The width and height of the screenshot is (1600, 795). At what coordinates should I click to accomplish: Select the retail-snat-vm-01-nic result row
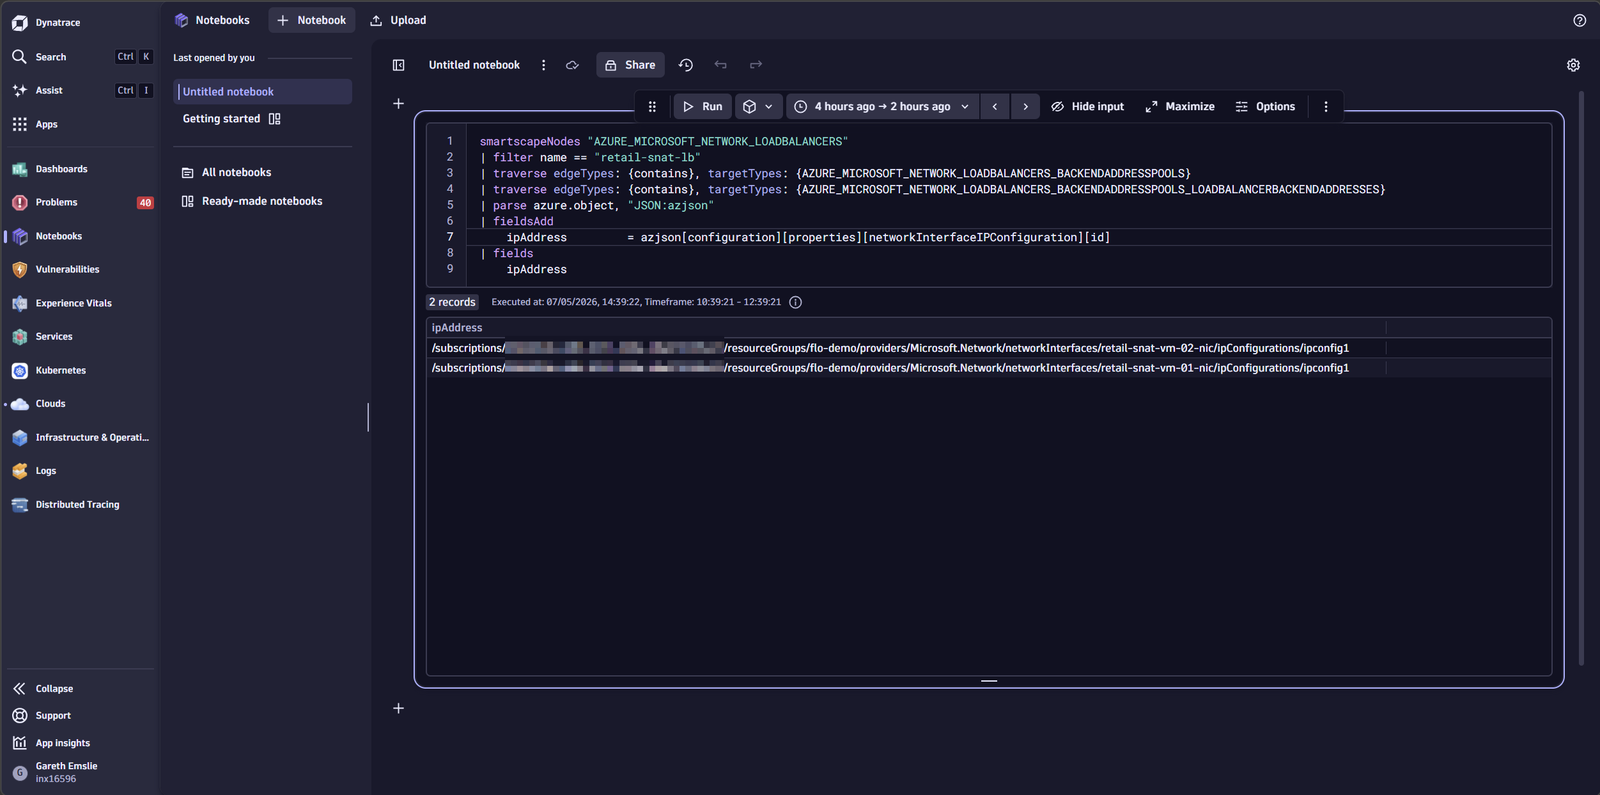(x=989, y=368)
